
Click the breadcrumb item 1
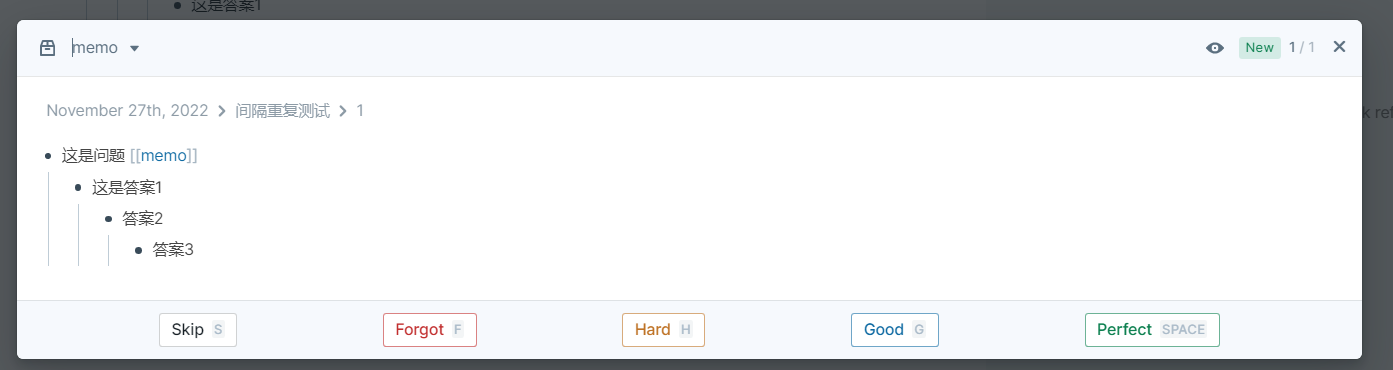point(360,111)
